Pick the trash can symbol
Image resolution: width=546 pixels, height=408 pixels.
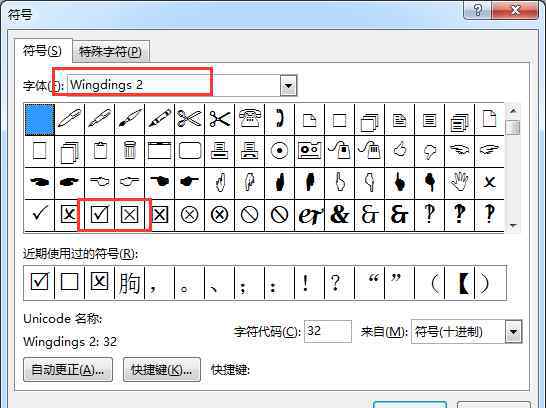[x=130, y=151]
